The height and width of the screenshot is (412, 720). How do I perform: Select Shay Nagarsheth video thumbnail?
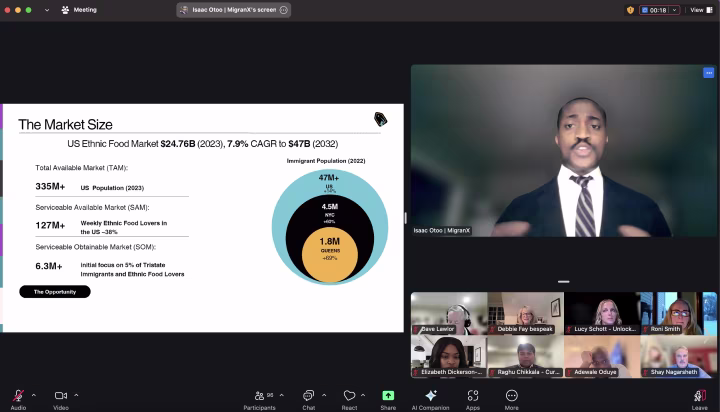coord(679,356)
